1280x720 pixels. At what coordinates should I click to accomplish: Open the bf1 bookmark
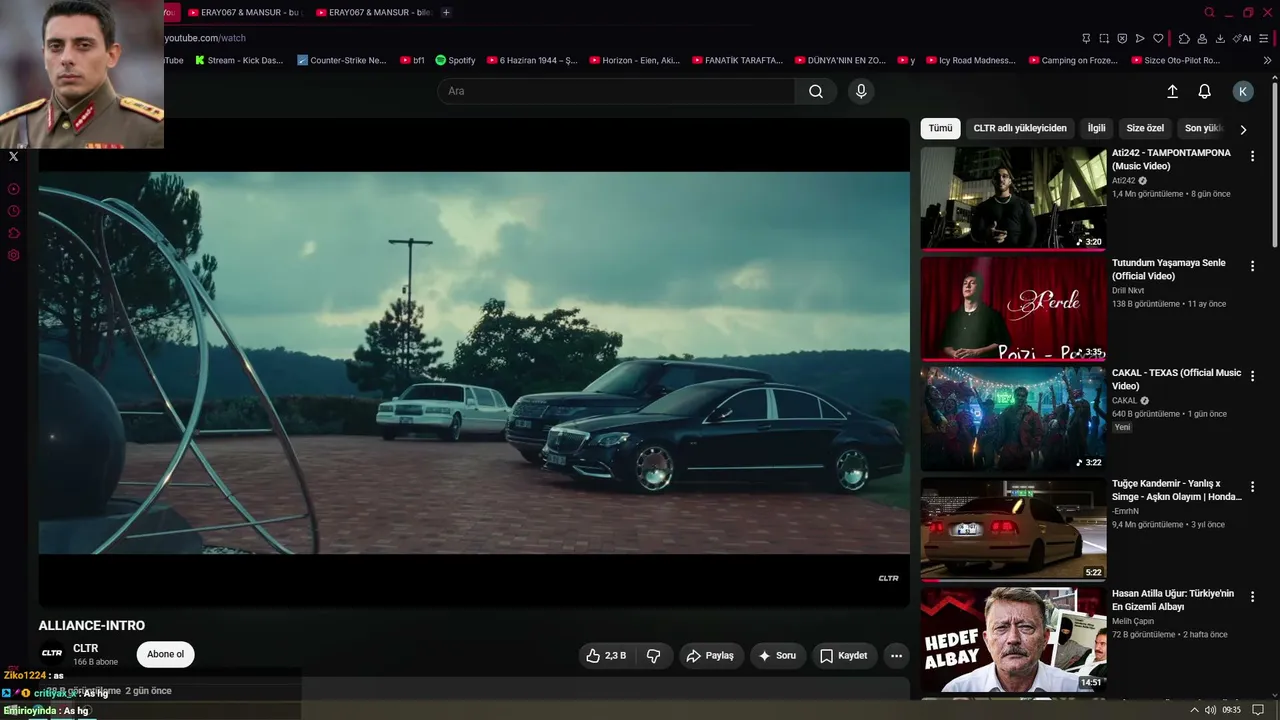pyautogui.click(x=412, y=60)
